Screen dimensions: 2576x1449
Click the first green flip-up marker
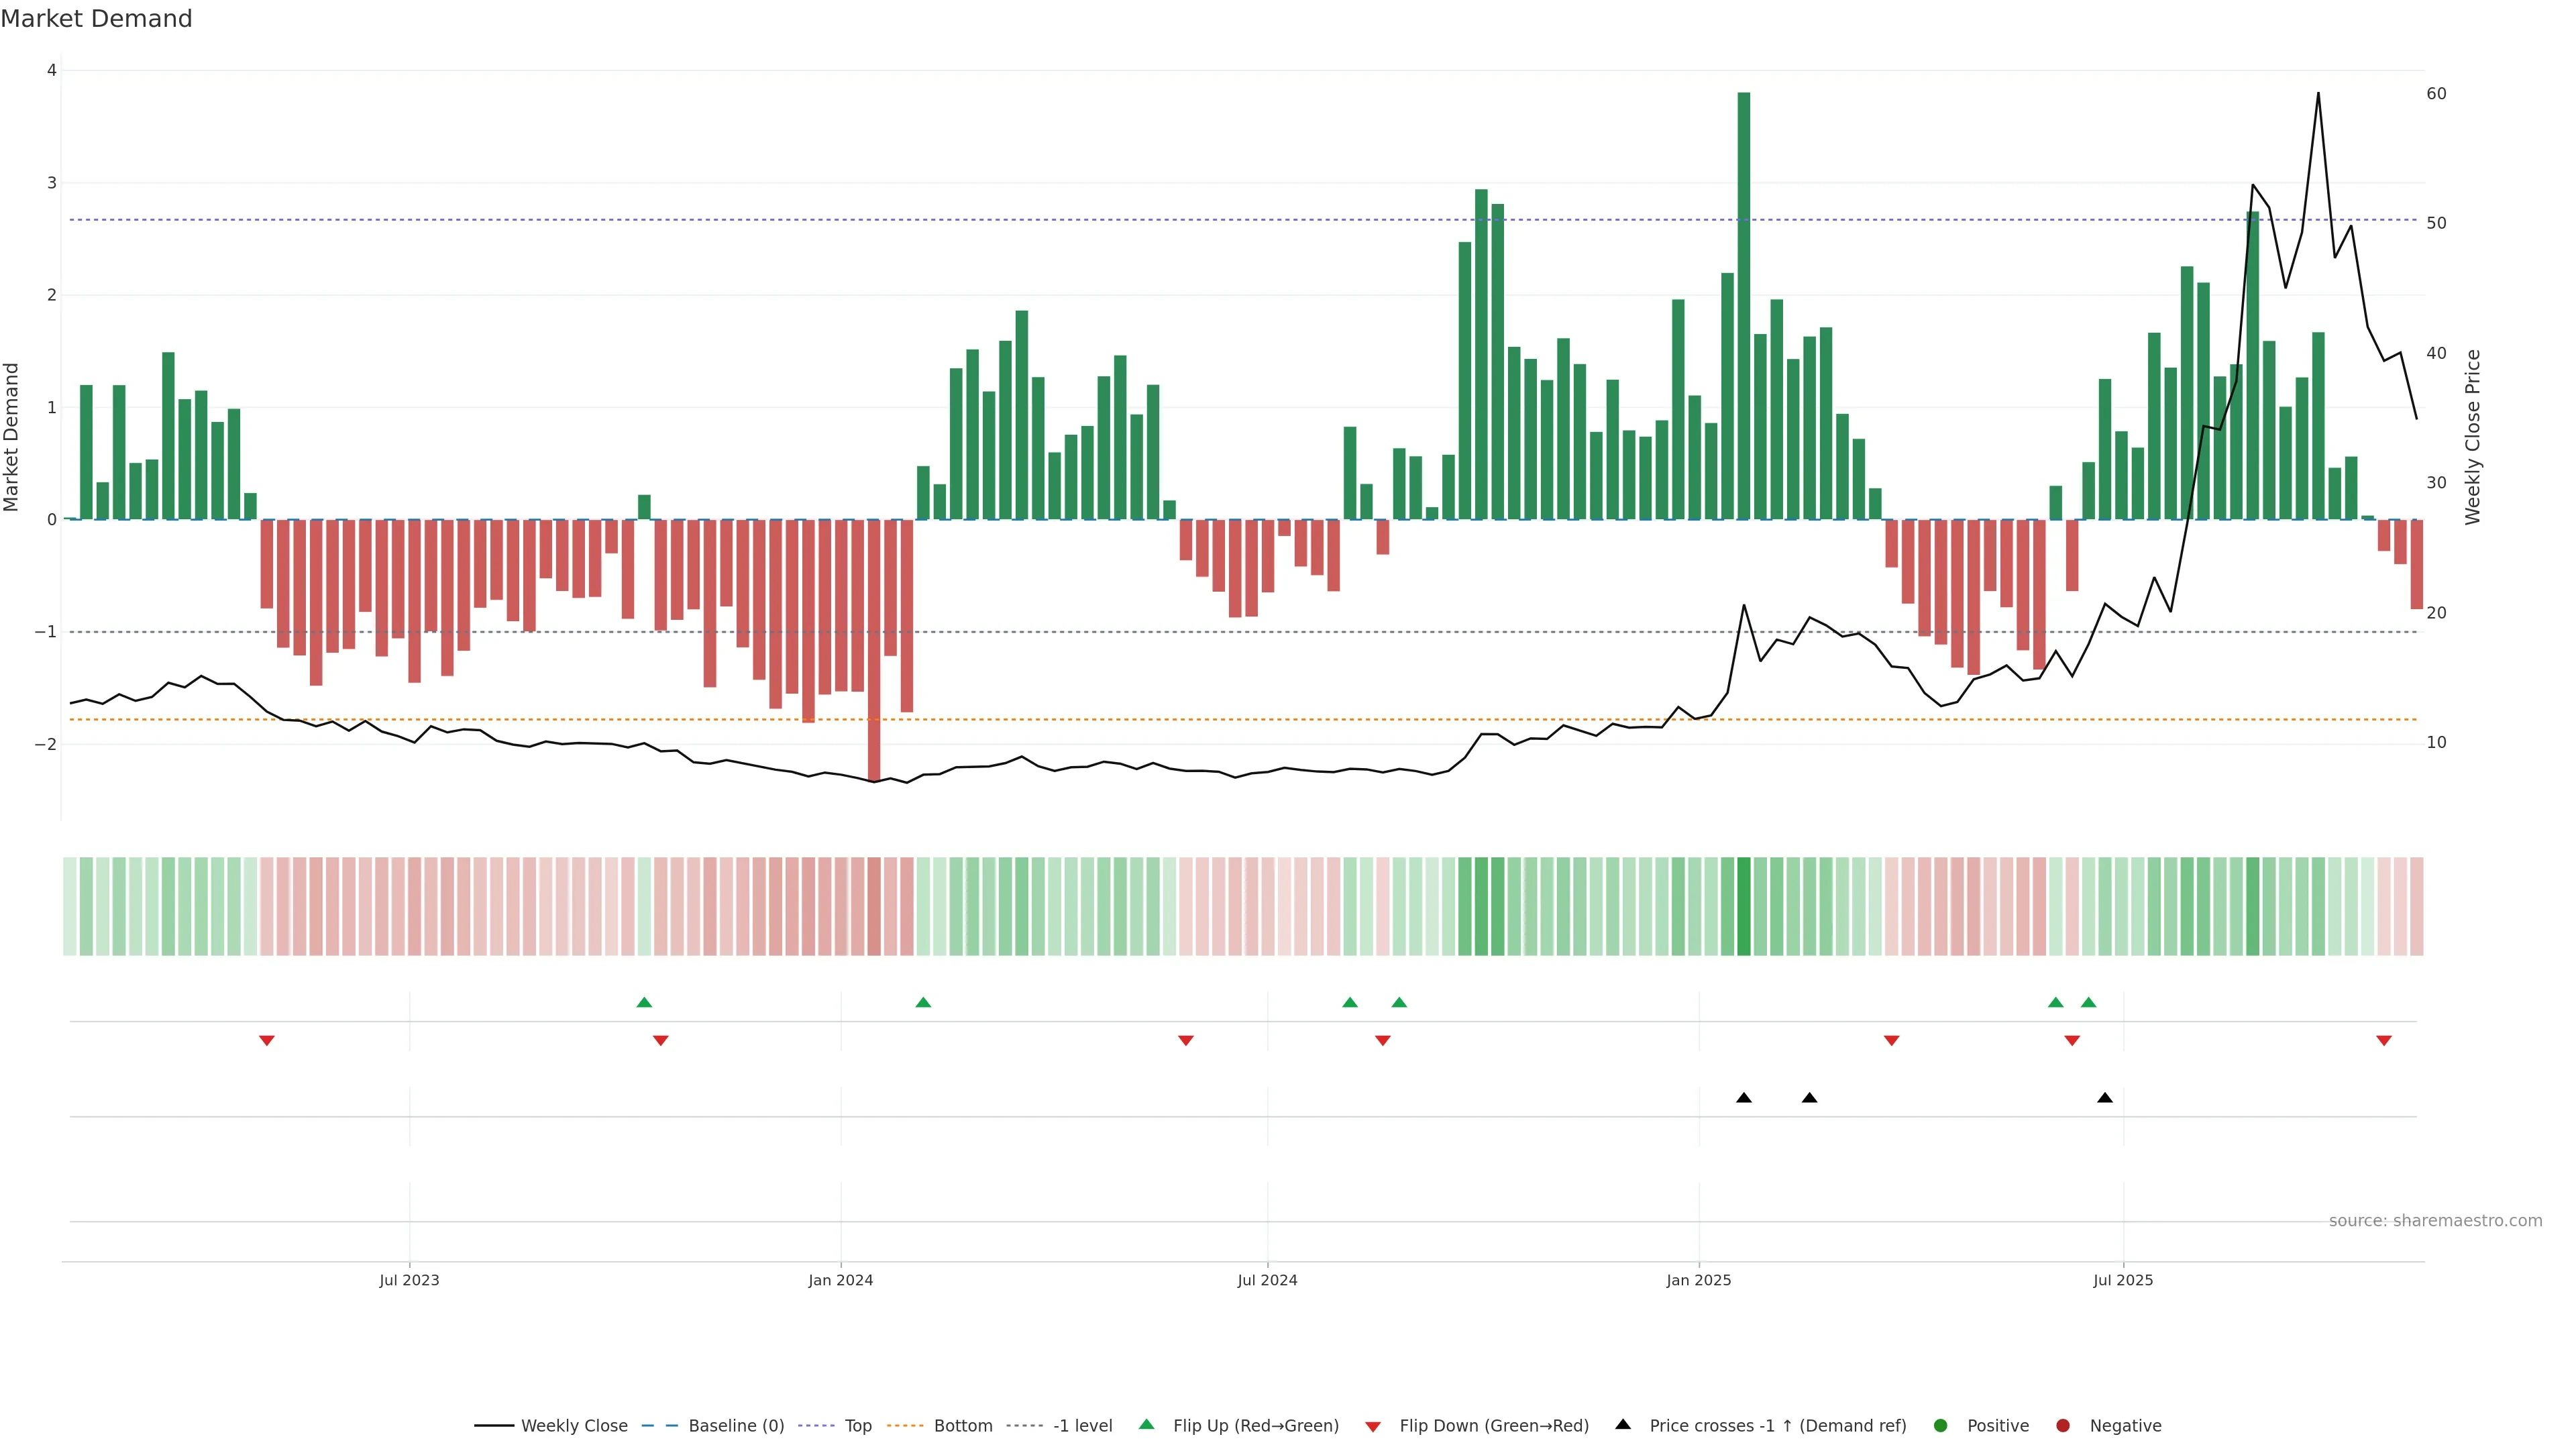point(644,1002)
